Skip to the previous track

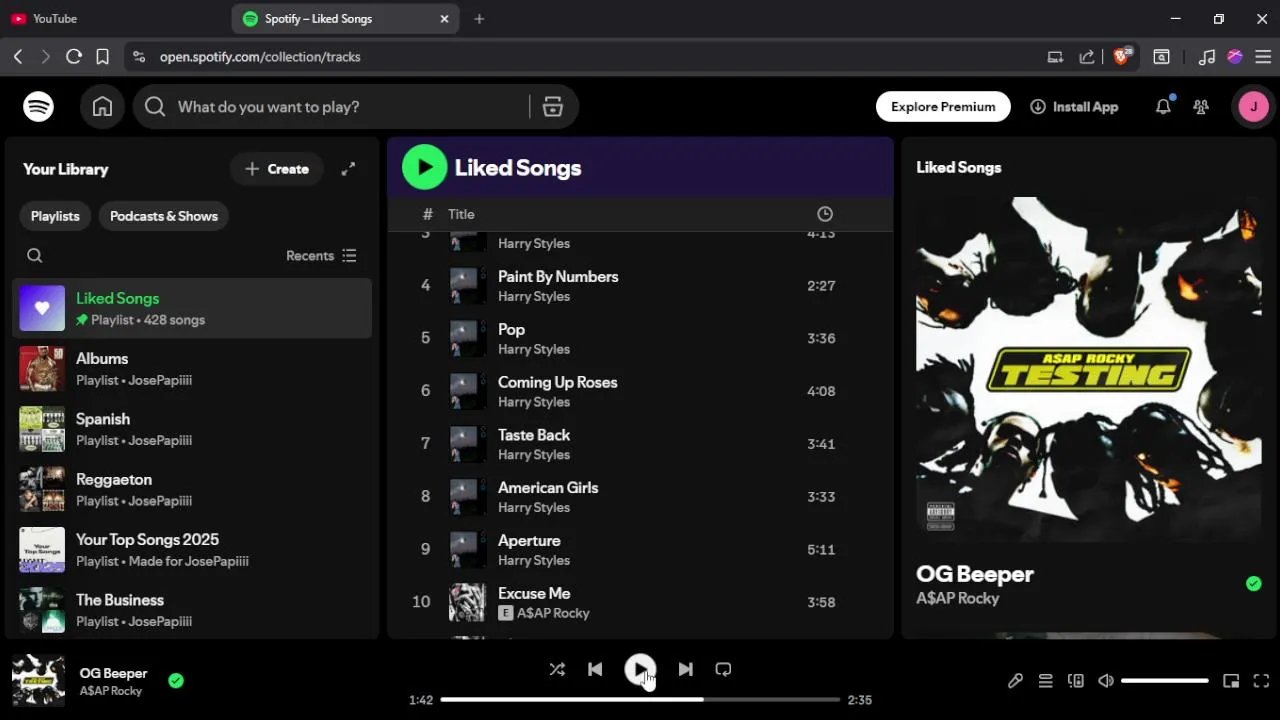(x=595, y=670)
